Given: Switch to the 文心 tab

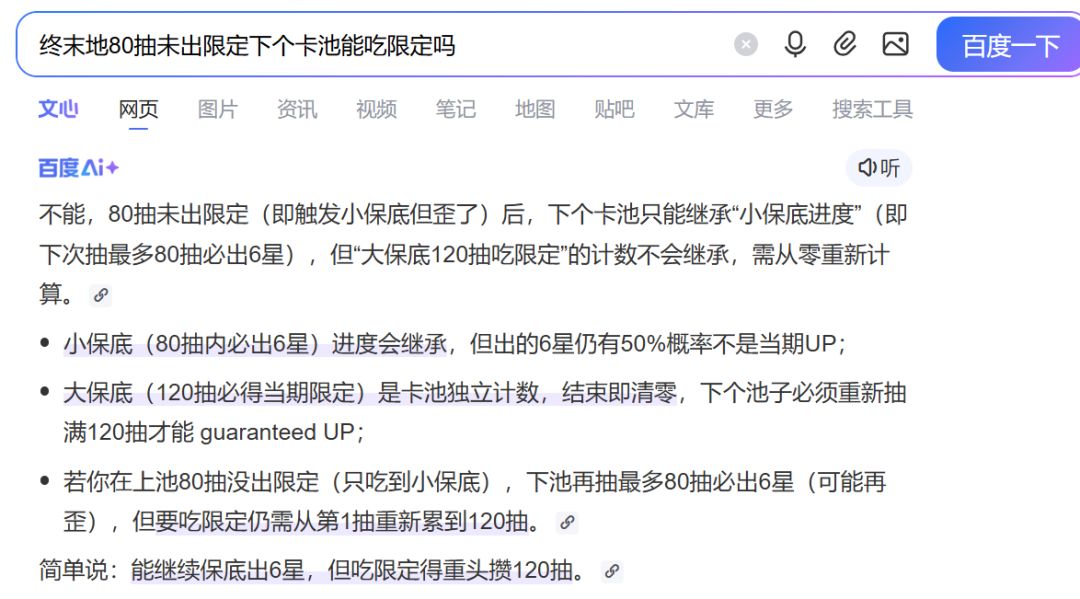Looking at the screenshot, I should (58, 109).
